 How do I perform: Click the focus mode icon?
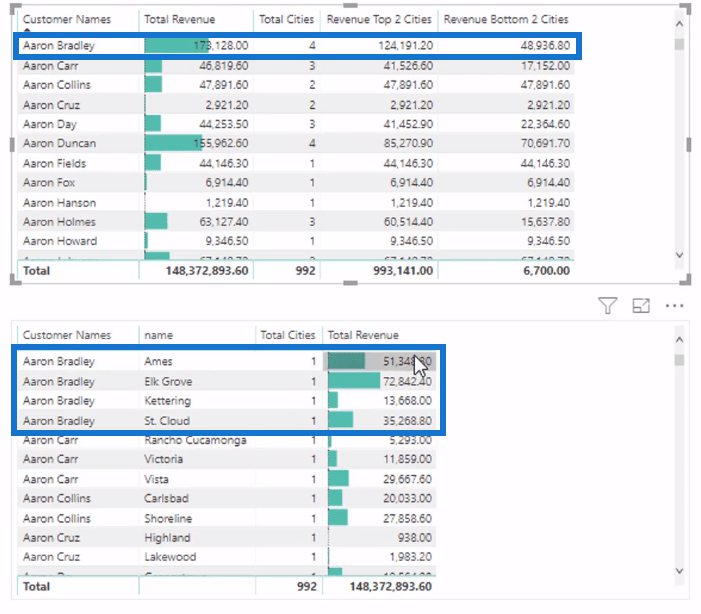tap(641, 306)
